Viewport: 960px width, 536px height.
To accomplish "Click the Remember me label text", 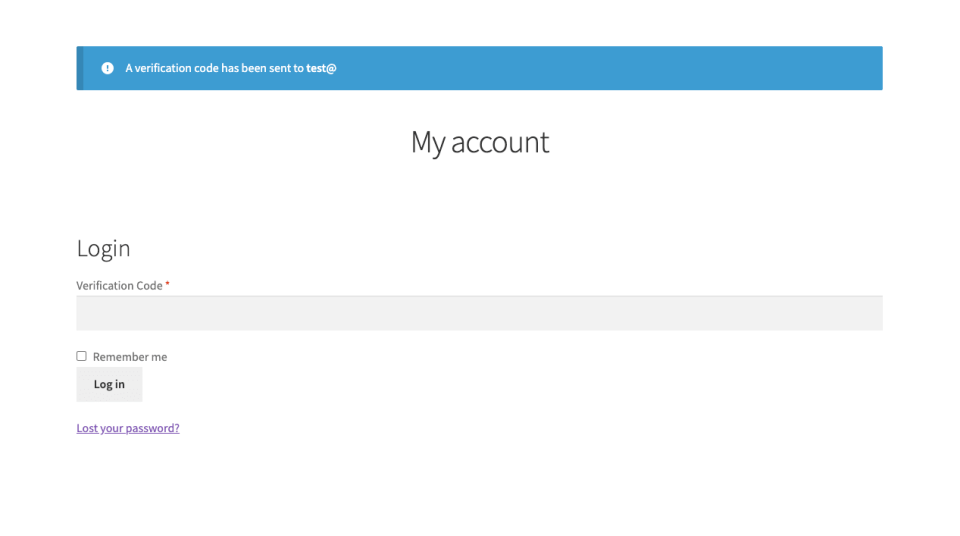I will (x=130, y=357).
